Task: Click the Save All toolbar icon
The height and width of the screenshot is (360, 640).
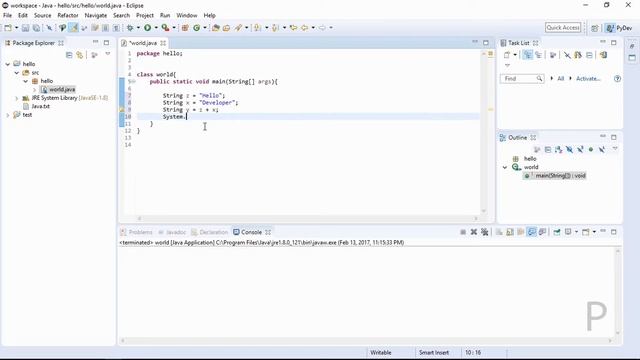Action: tap(36, 28)
